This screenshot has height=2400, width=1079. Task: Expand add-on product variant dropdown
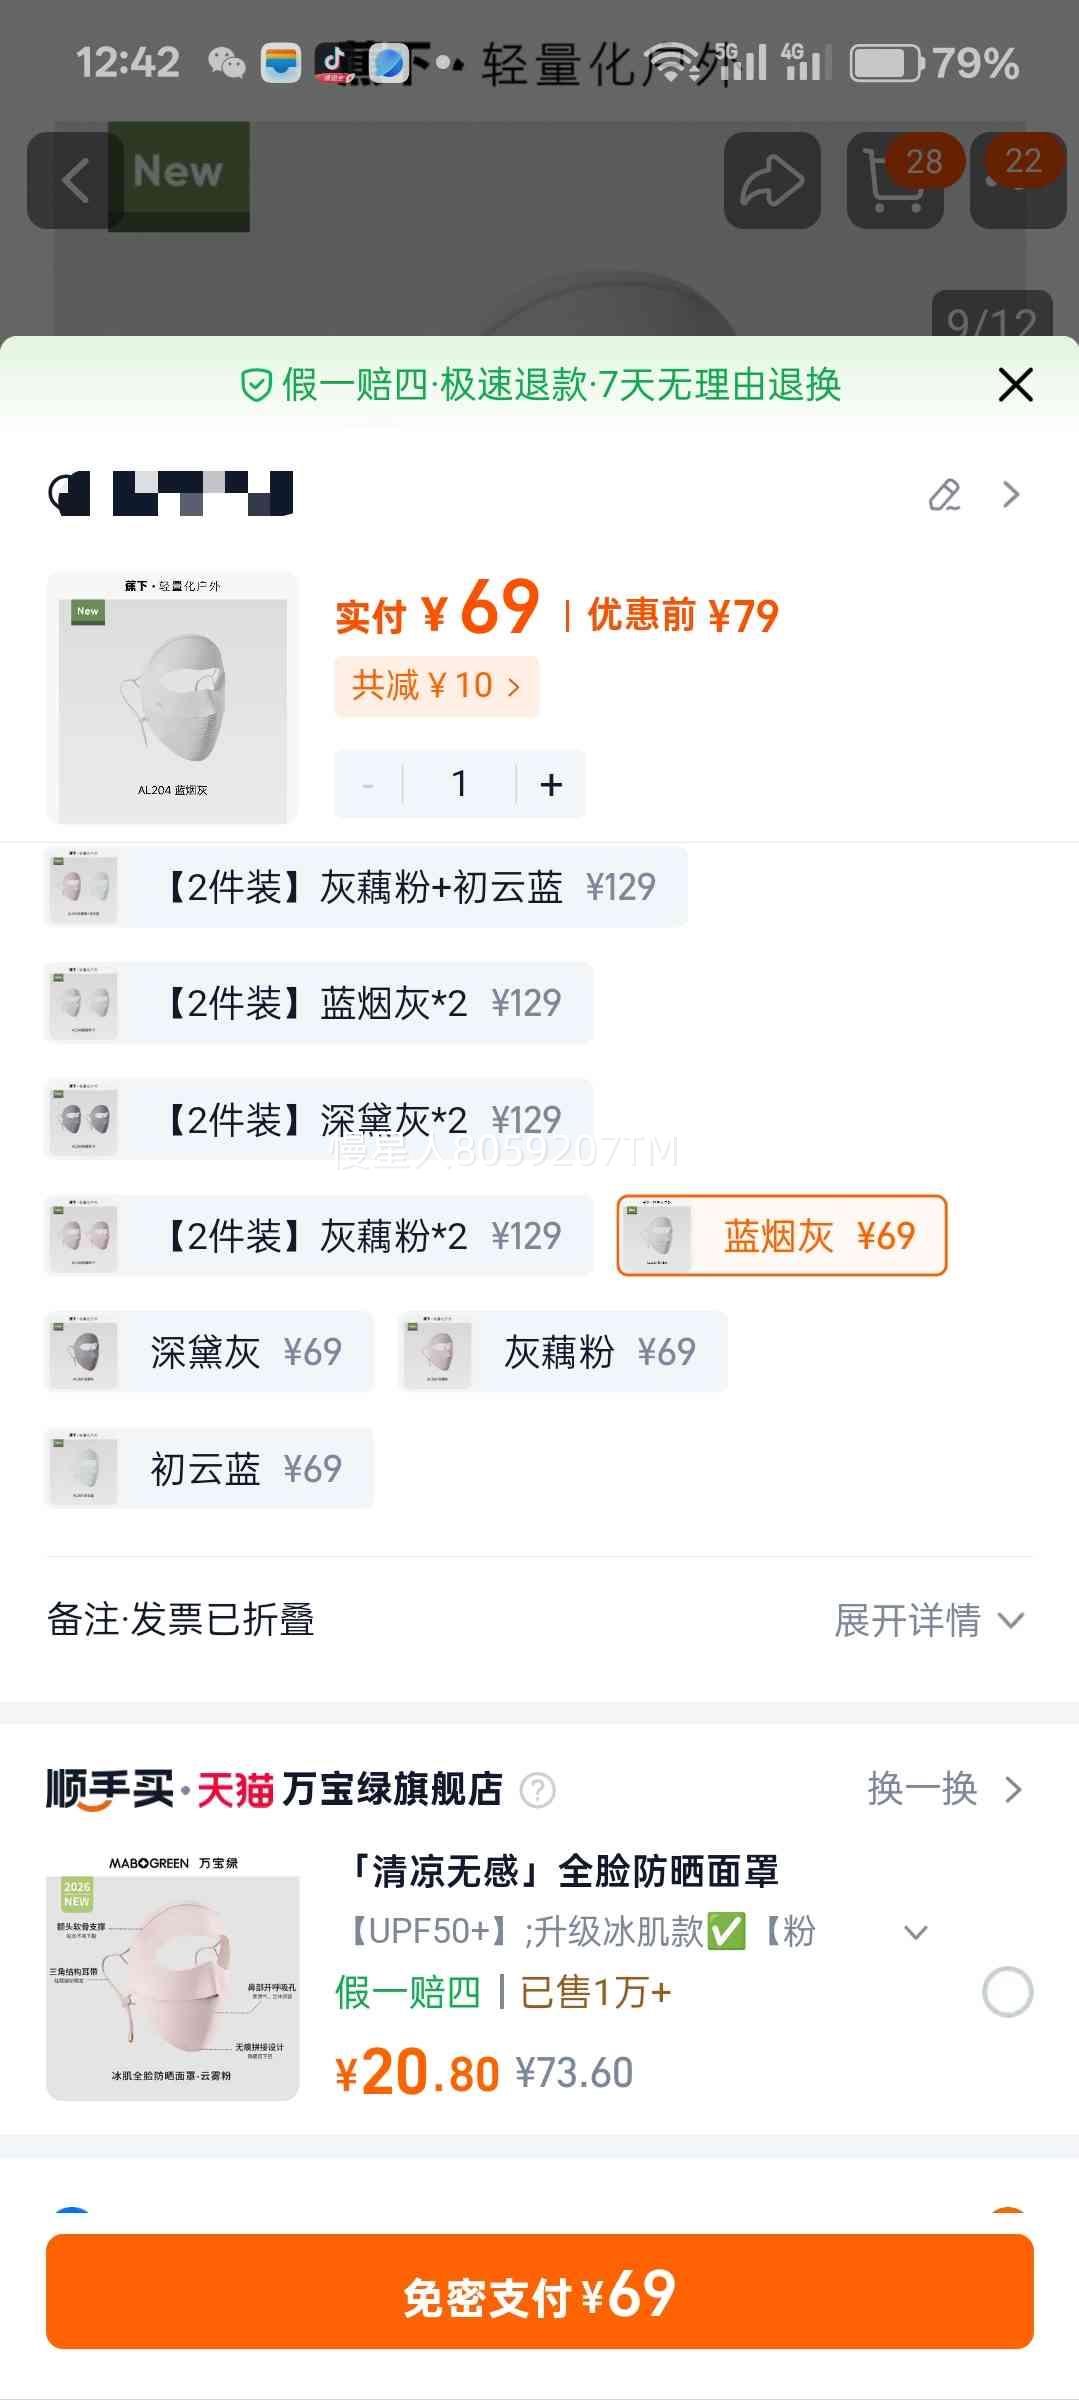[x=915, y=1932]
